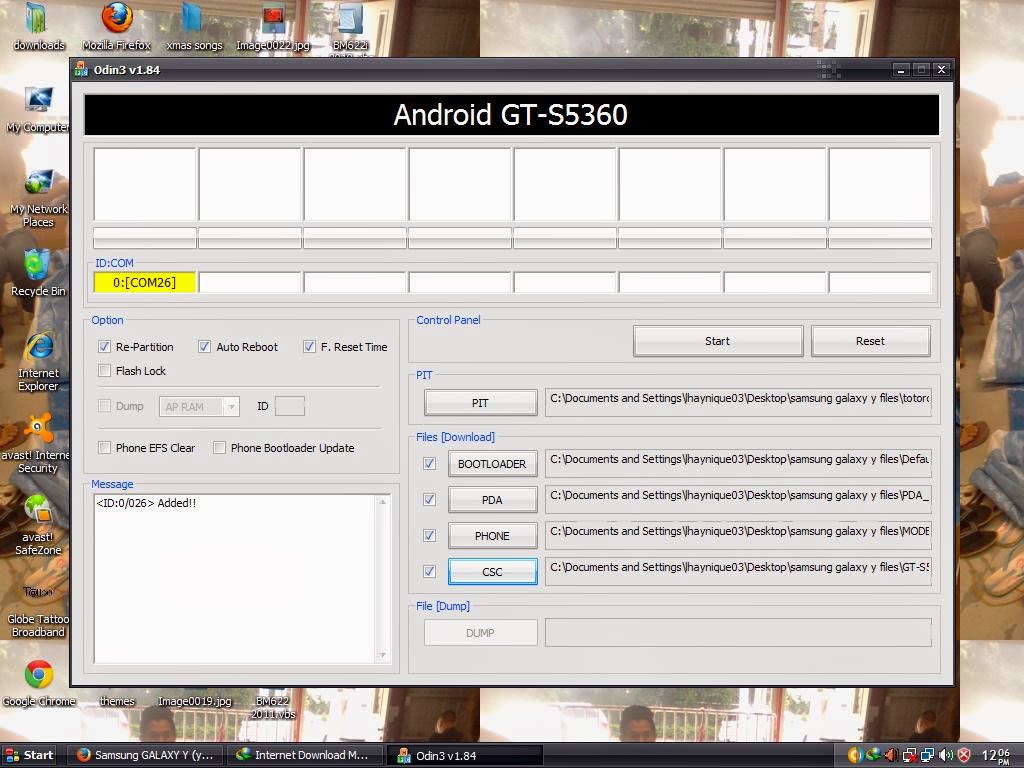The height and width of the screenshot is (768, 1024).
Task: Select the Odin3 v1.84 taskbar item
Action: (x=466, y=756)
